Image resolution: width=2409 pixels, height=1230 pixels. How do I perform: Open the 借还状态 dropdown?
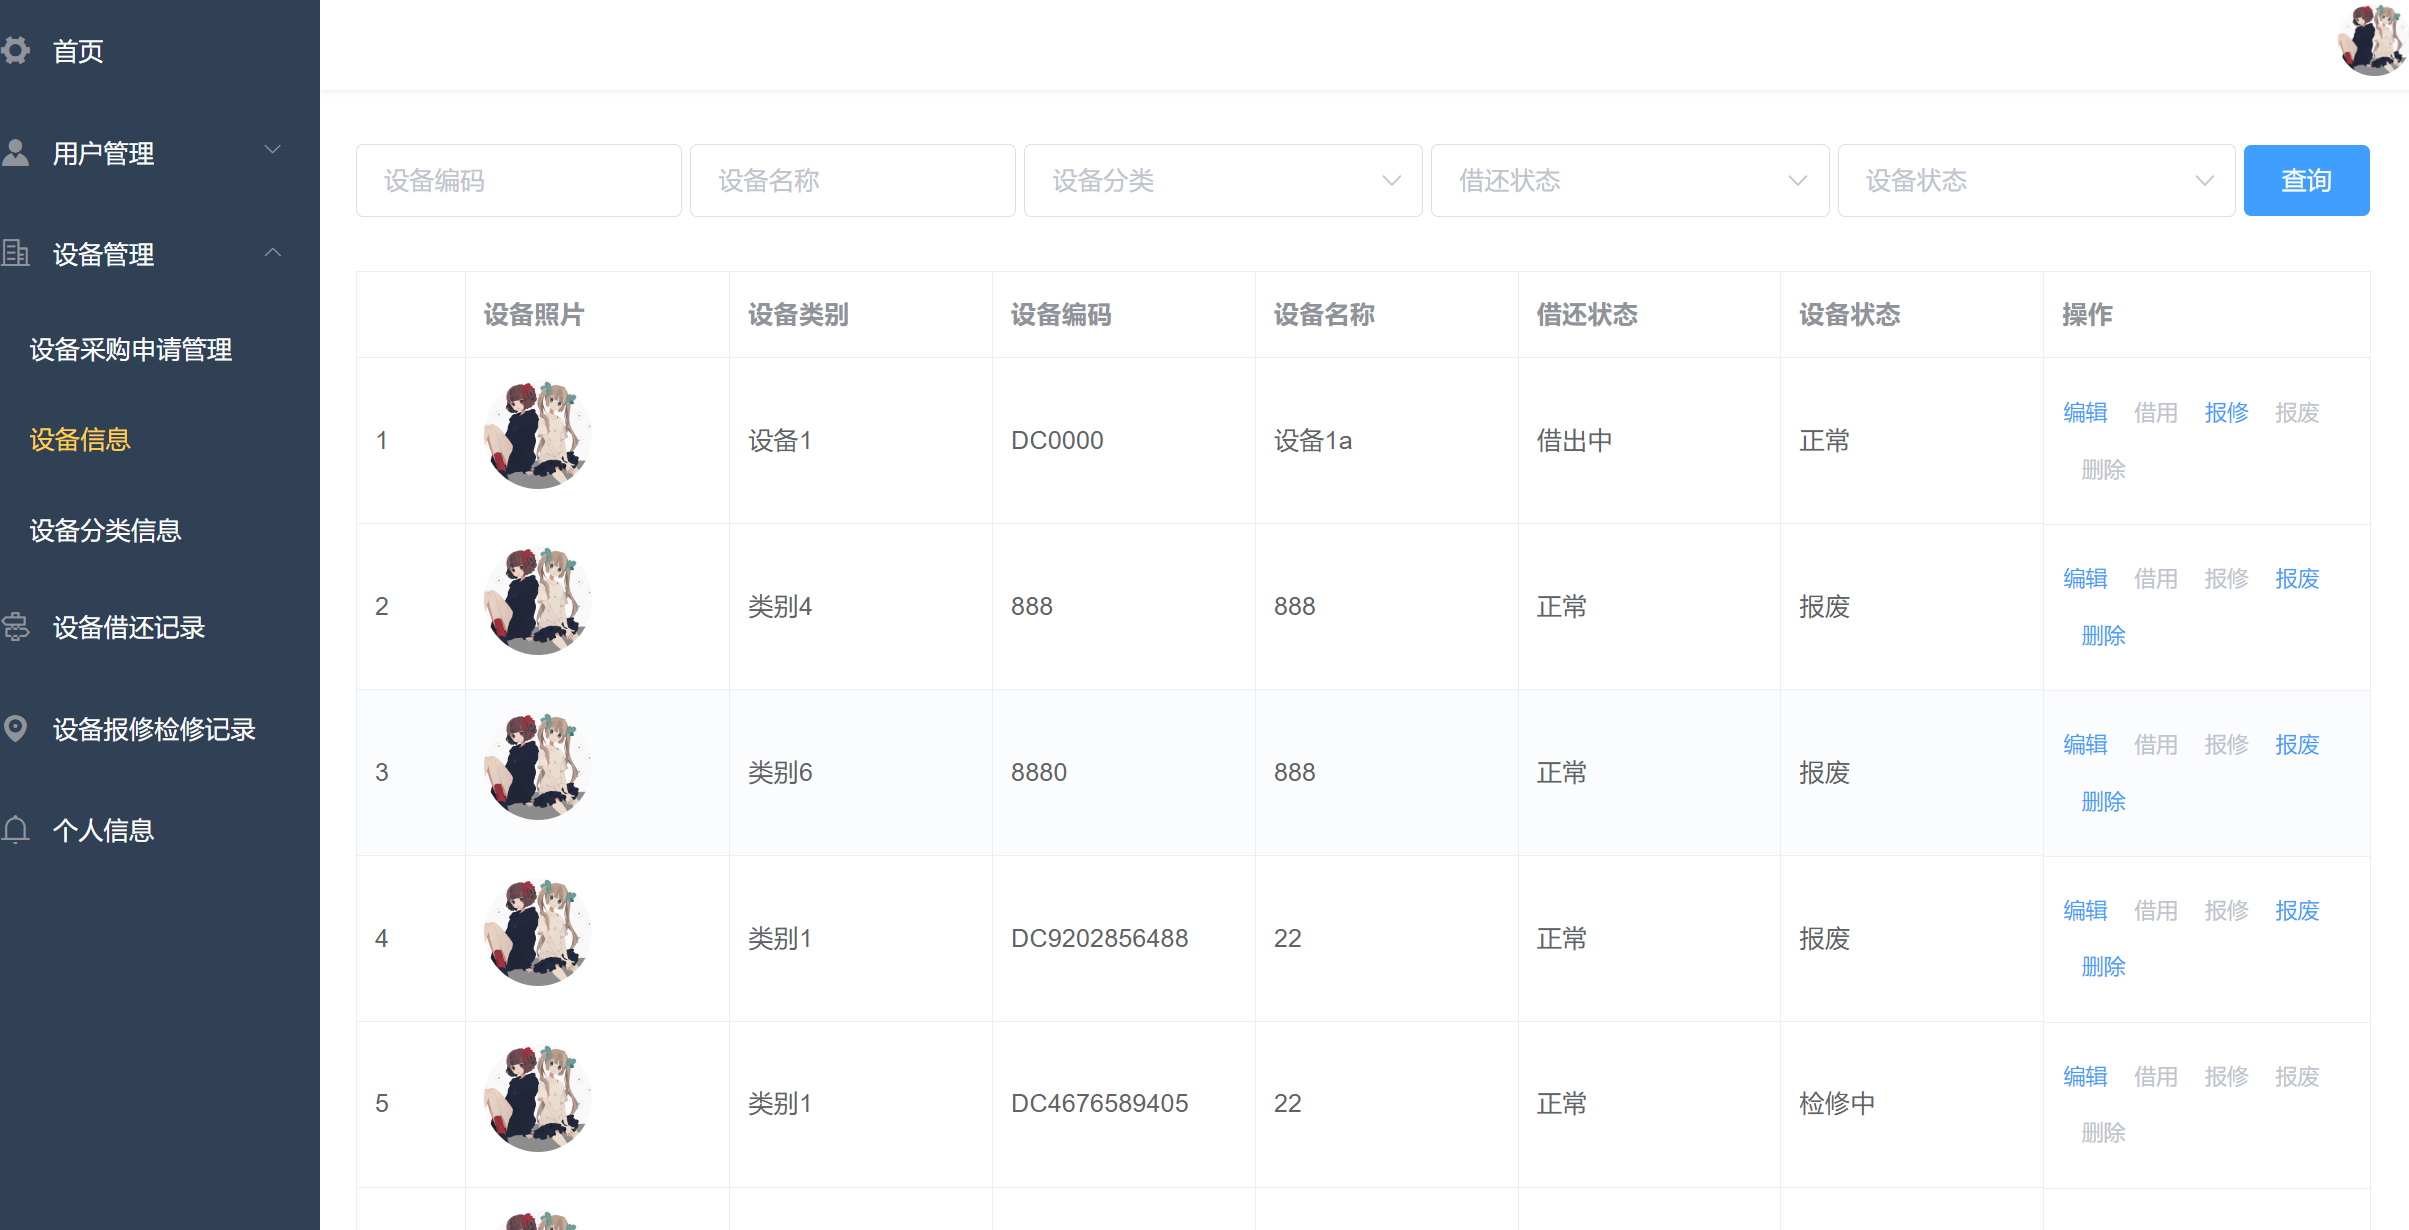(x=1629, y=180)
